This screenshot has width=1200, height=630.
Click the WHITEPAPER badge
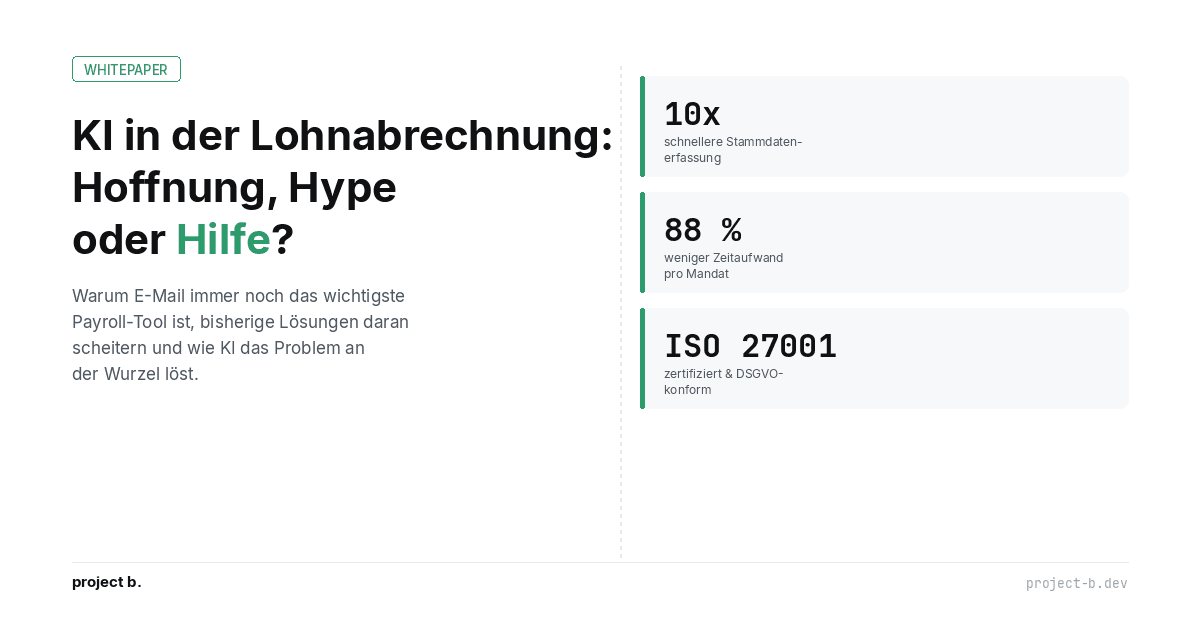126,69
